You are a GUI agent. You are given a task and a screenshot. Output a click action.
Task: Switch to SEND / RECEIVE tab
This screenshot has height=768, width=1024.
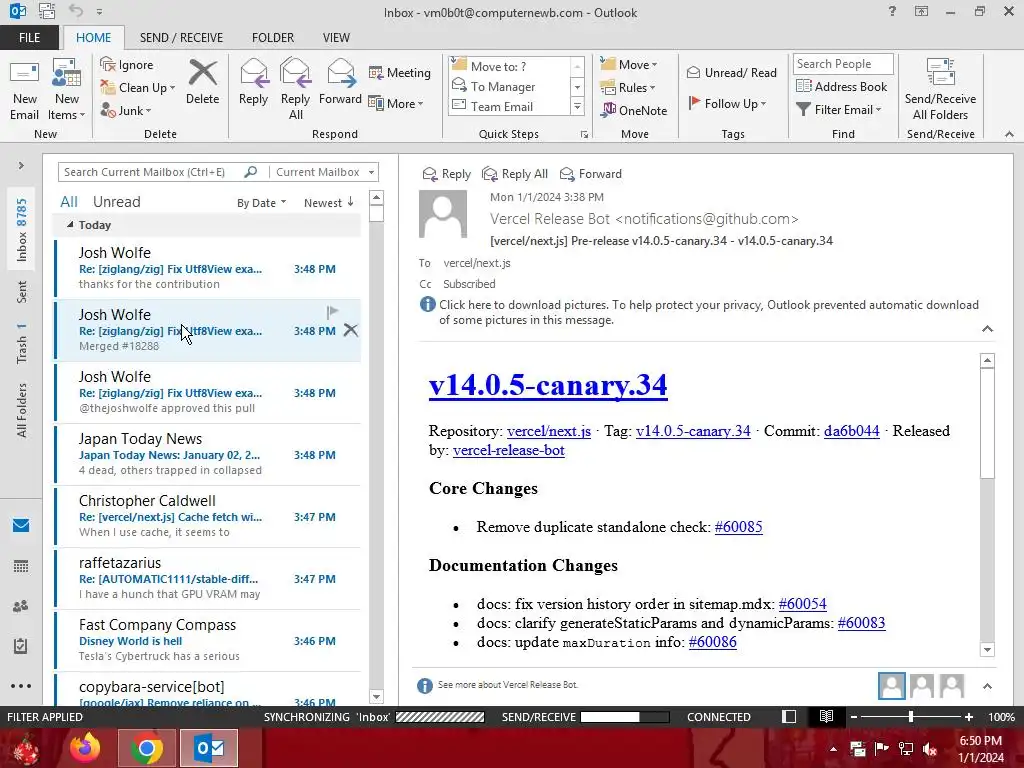coord(181,37)
